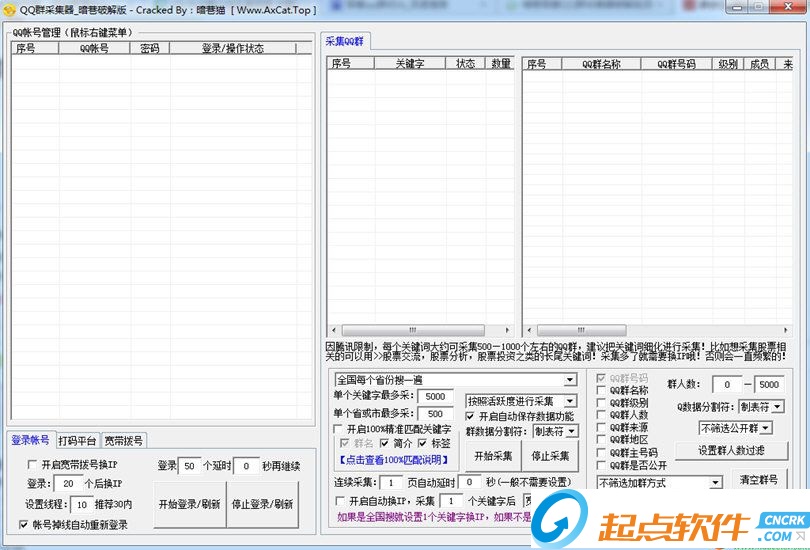810x550 pixels.
Task: Toggle the 标签 checkbox
Action: tap(423, 443)
